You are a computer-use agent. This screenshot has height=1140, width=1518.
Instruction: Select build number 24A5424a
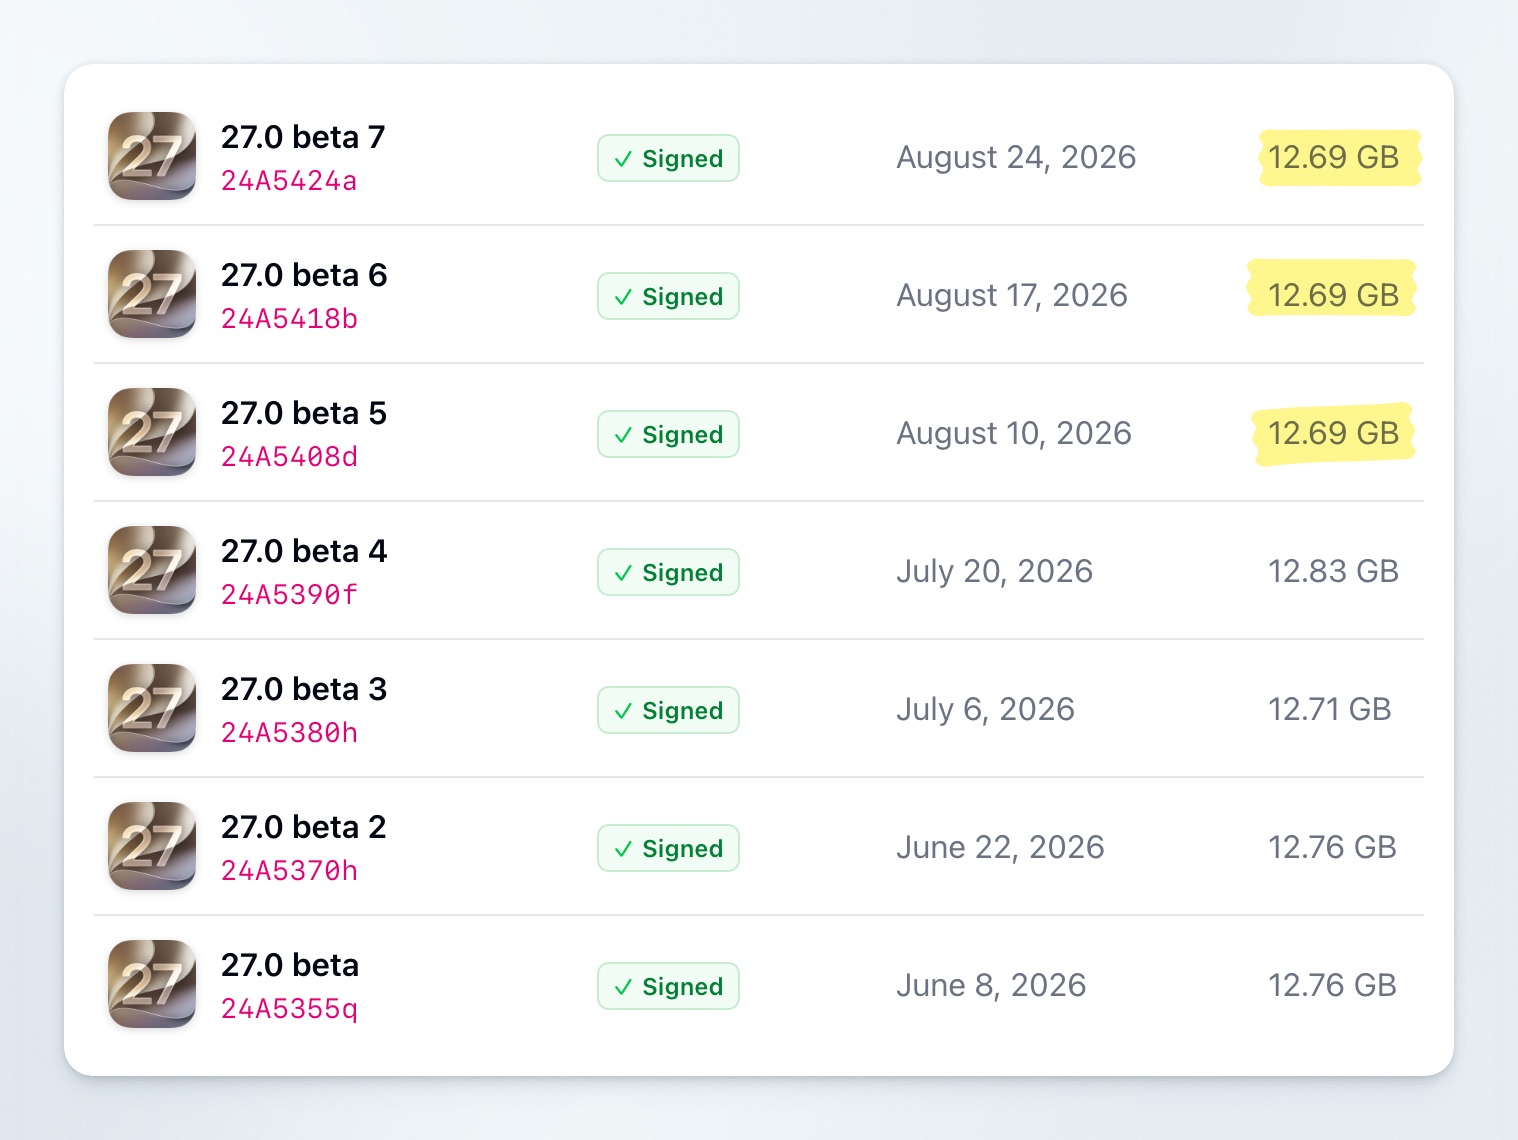pyautogui.click(x=289, y=181)
